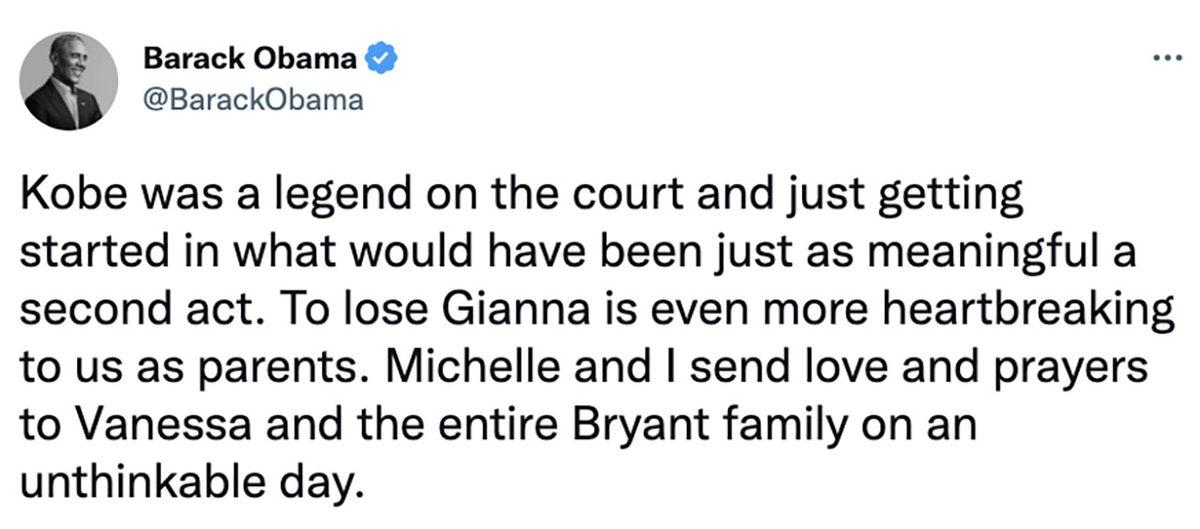This screenshot has width=1200, height=529.
Task: Open the @BarackObama handle link
Action: pos(253,101)
